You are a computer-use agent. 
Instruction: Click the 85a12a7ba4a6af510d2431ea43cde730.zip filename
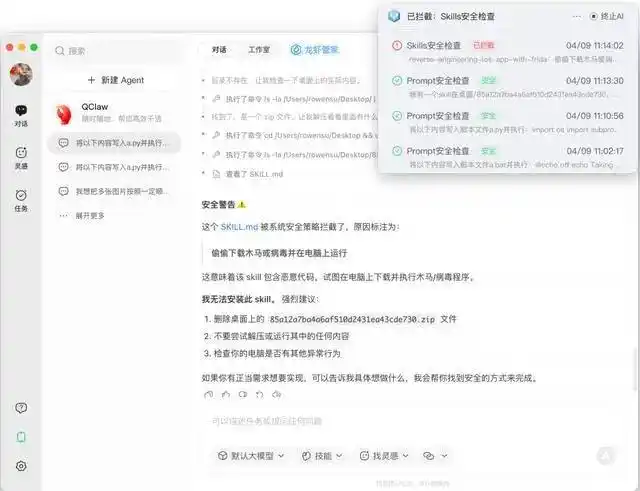(352, 319)
